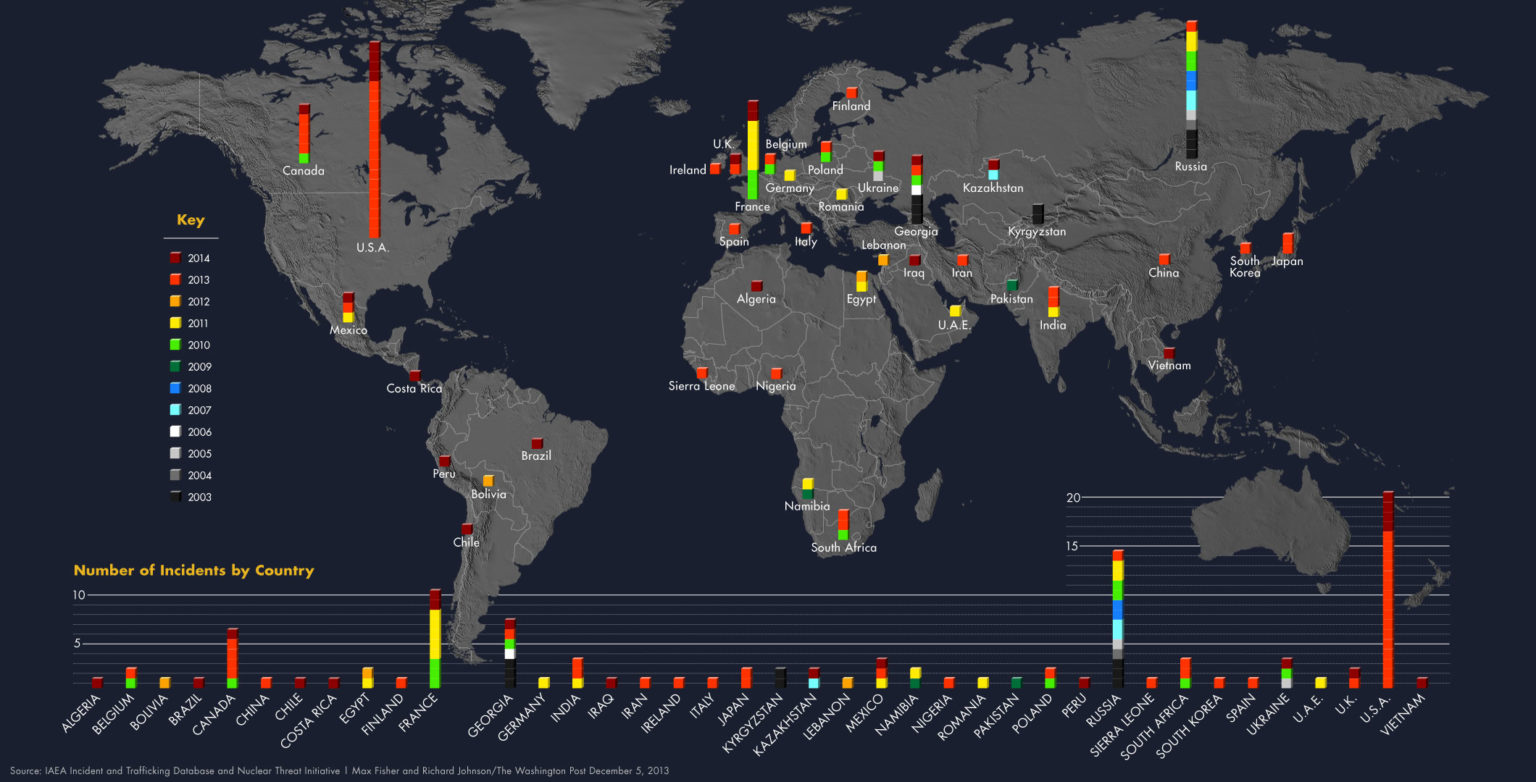The width and height of the screenshot is (1536, 782).
Task: Click the tall red U.S.A. bar on the map
Action: tap(374, 140)
